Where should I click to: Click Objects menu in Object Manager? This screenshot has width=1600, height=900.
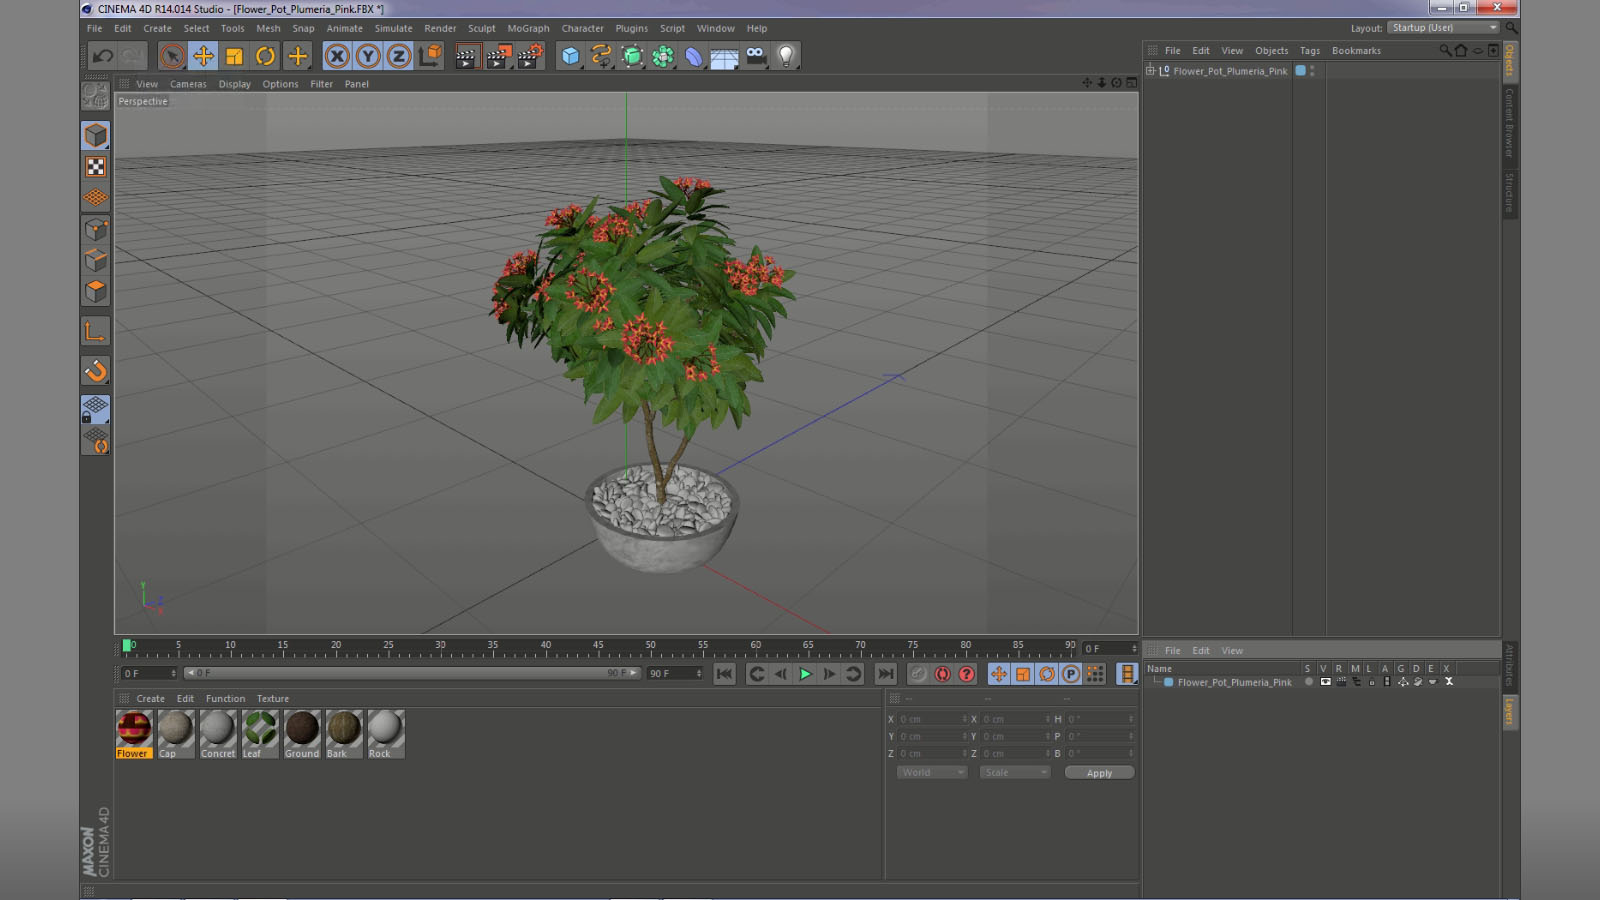pyautogui.click(x=1271, y=50)
